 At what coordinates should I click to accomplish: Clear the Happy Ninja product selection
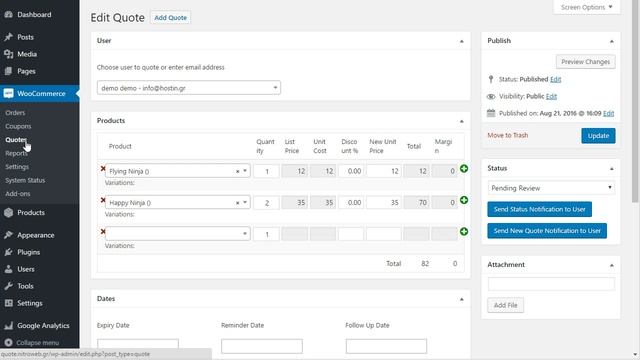tap(238, 203)
